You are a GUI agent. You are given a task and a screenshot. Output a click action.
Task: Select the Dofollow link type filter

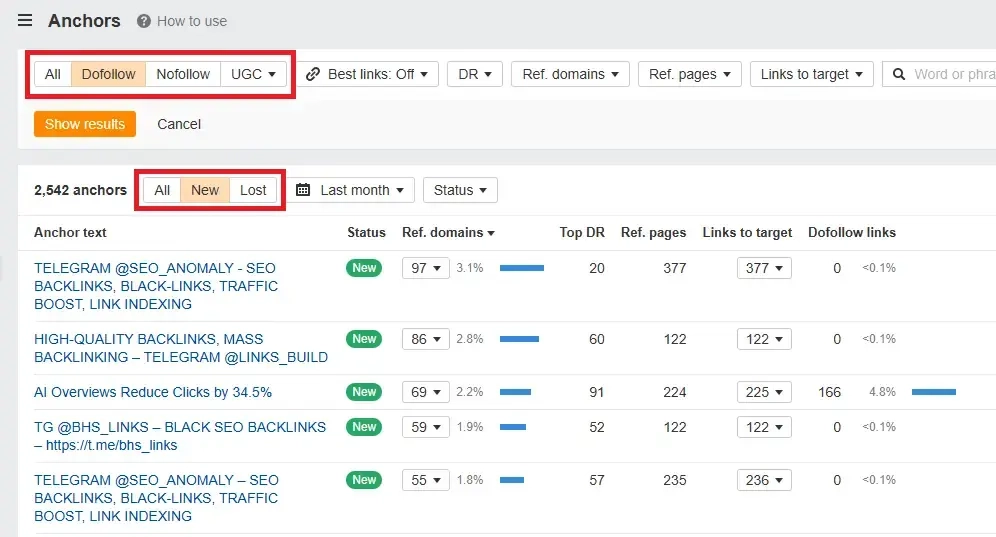[x=108, y=74]
